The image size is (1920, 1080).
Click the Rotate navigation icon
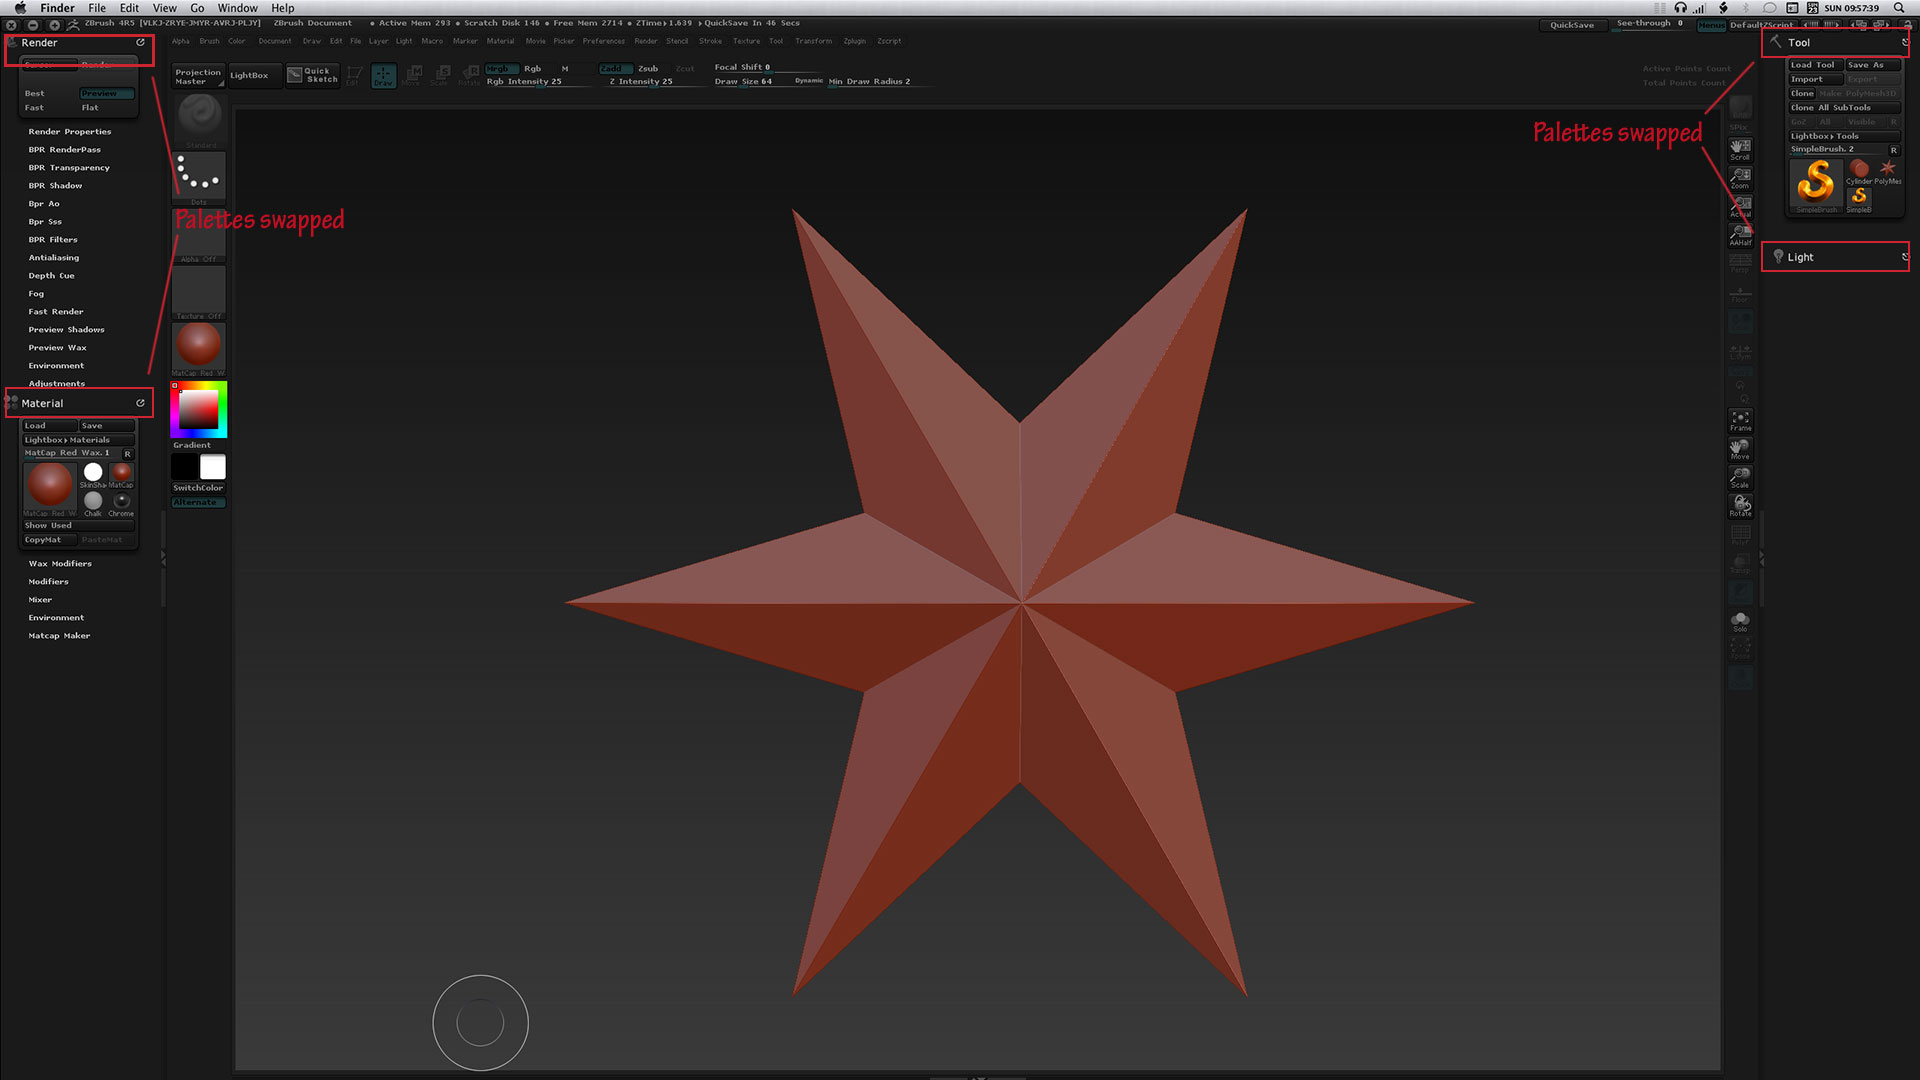[x=1740, y=506]
